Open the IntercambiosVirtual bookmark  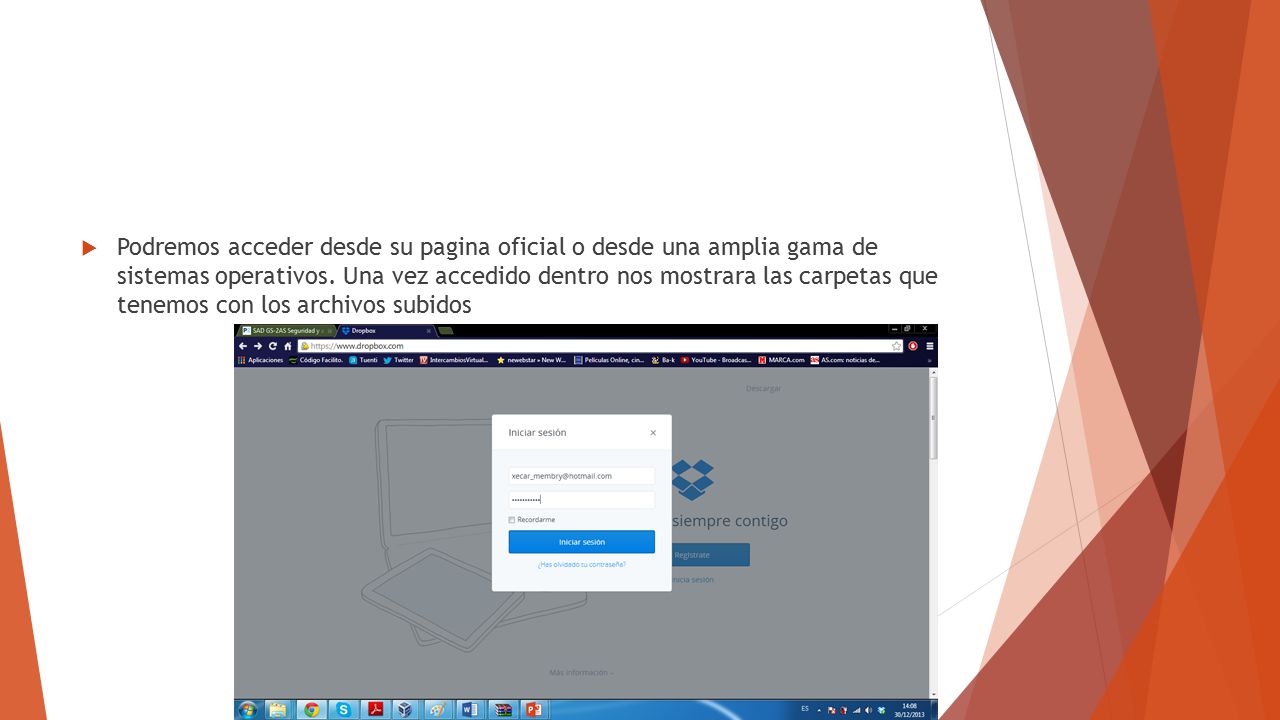454,360
